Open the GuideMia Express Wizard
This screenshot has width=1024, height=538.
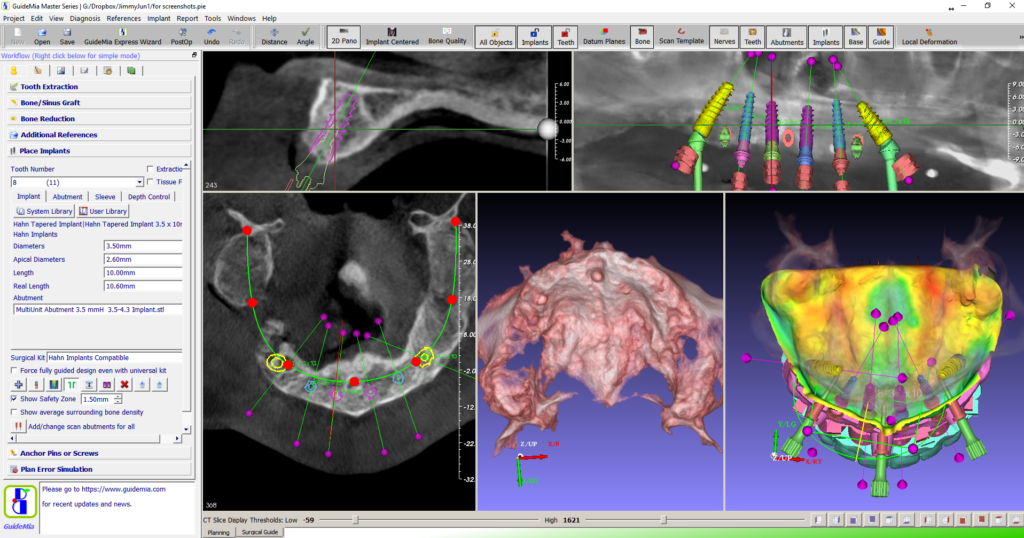coord(125,37)
